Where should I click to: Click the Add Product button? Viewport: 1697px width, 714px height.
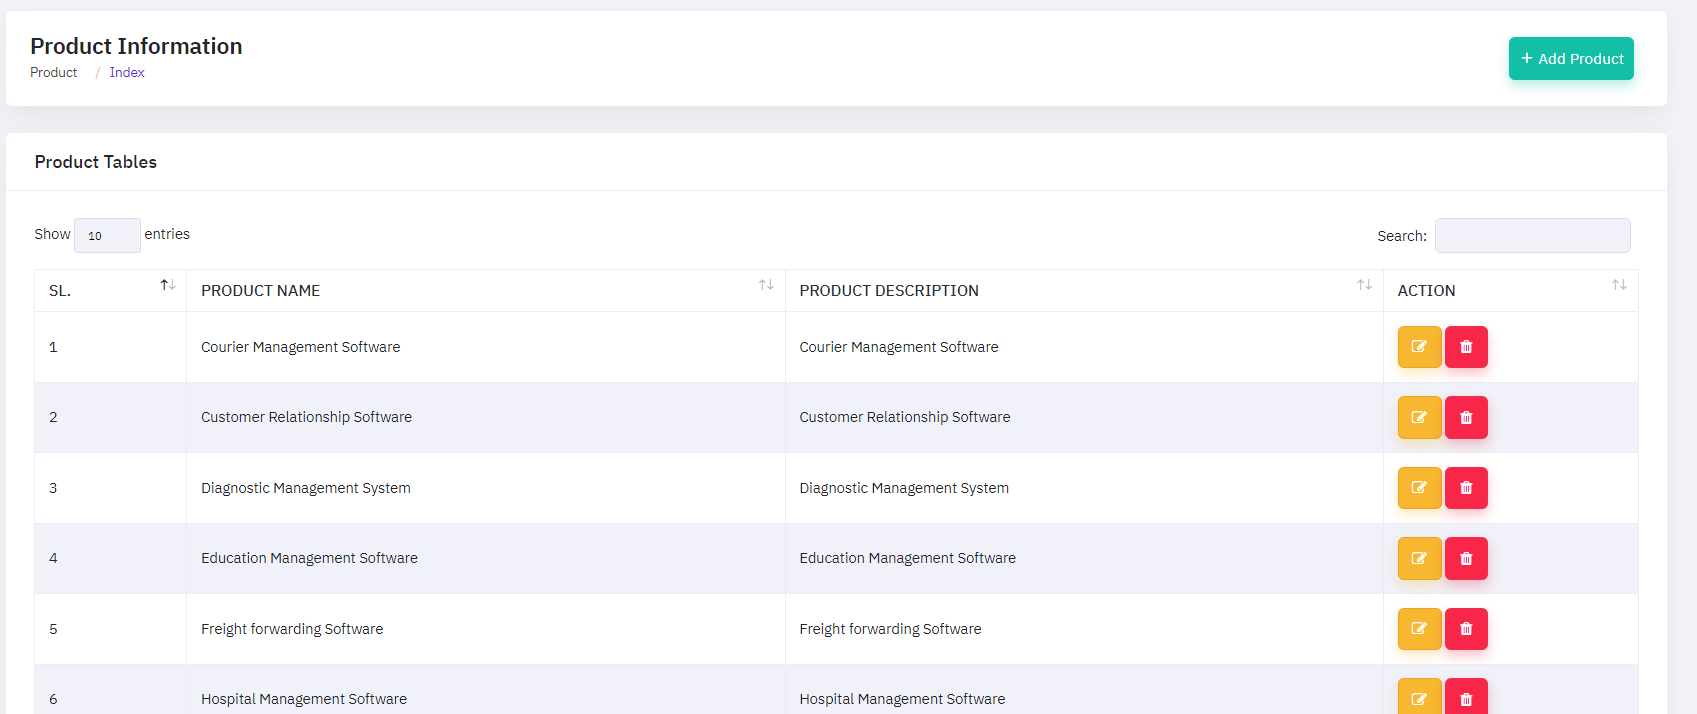1571,59
